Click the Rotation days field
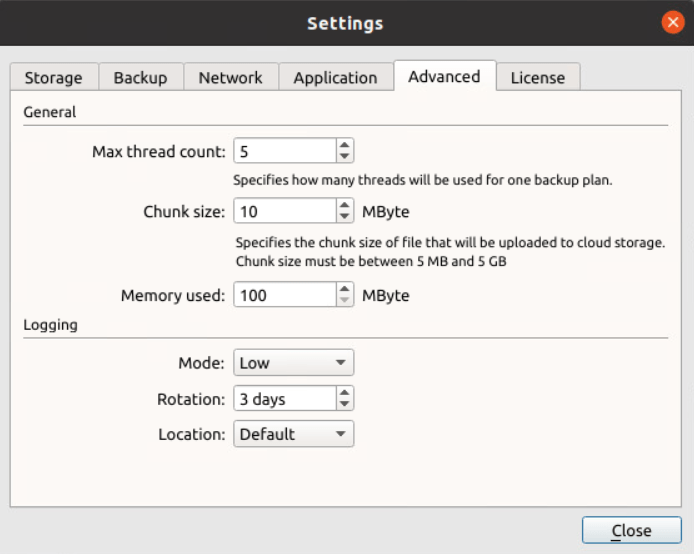This screenshot has width=694, height=554. click(285, 399)
